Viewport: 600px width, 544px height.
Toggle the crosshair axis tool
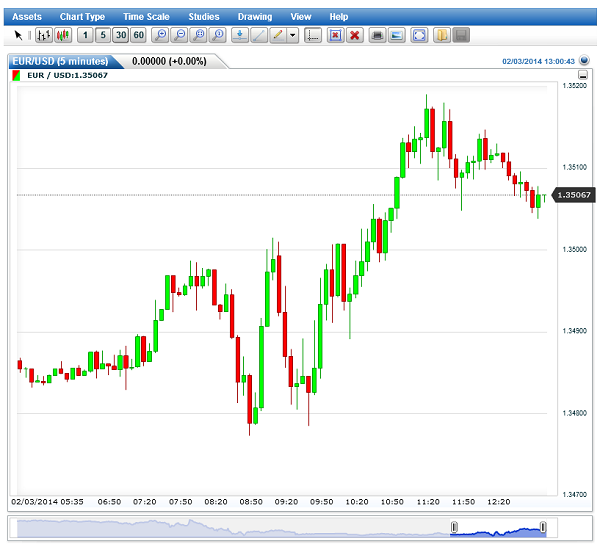tap(313, 36)
